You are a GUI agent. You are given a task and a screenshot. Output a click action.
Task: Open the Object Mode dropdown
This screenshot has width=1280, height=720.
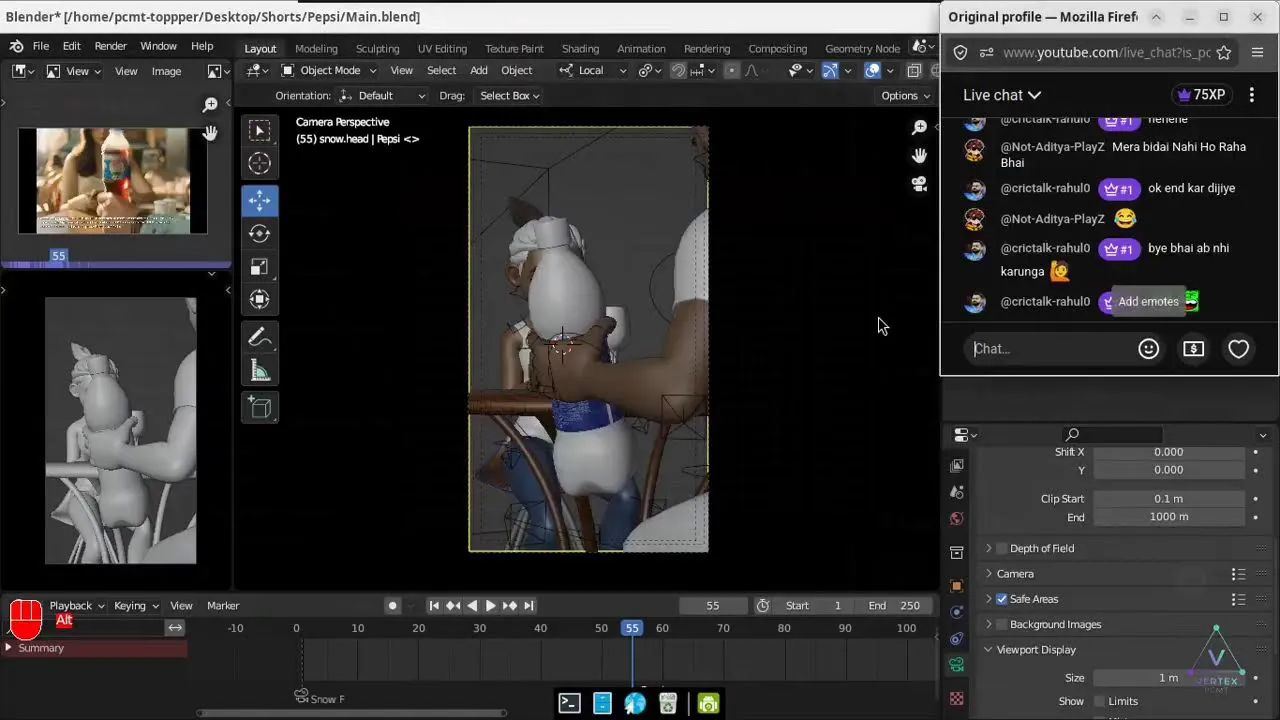point(329,70)
